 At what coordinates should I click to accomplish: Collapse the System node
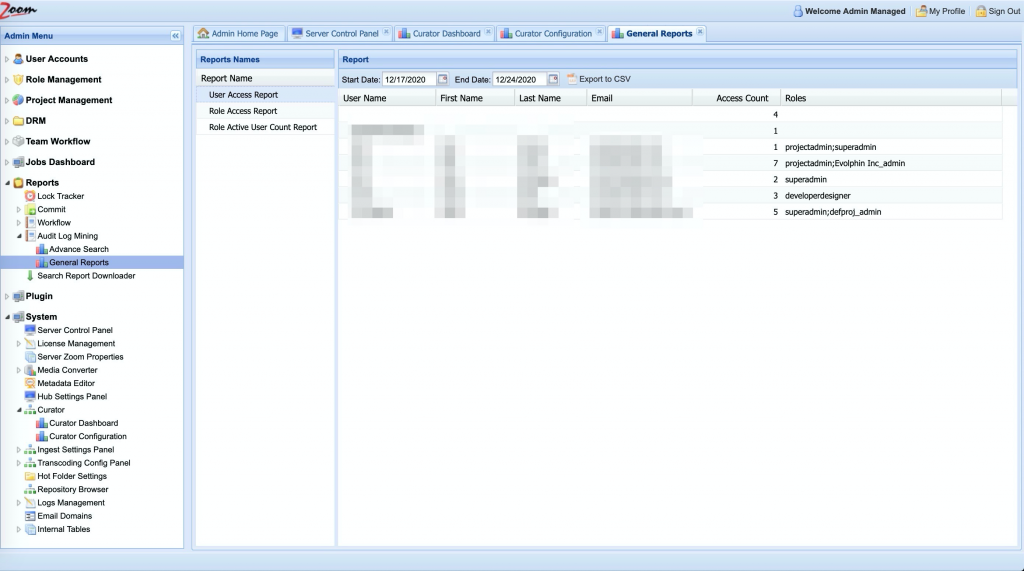tap(7, 317)
